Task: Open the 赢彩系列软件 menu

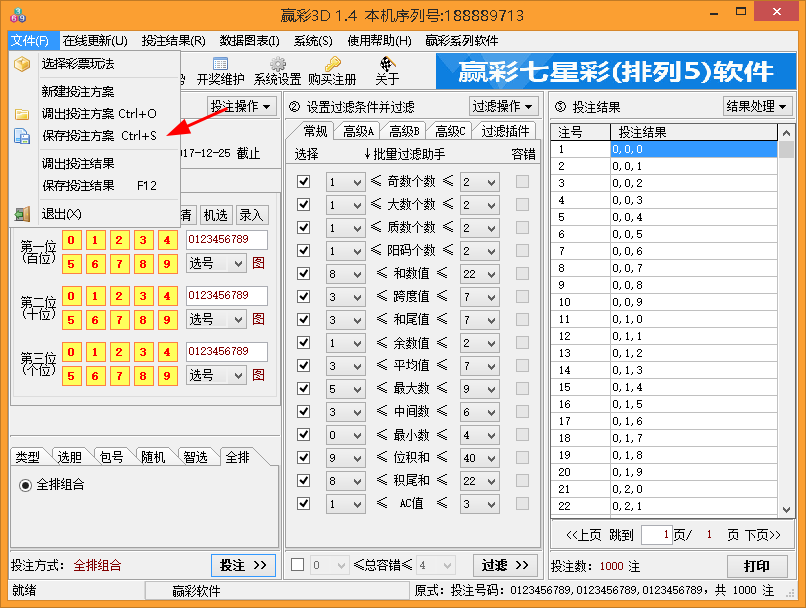Action: click(462, 41)
